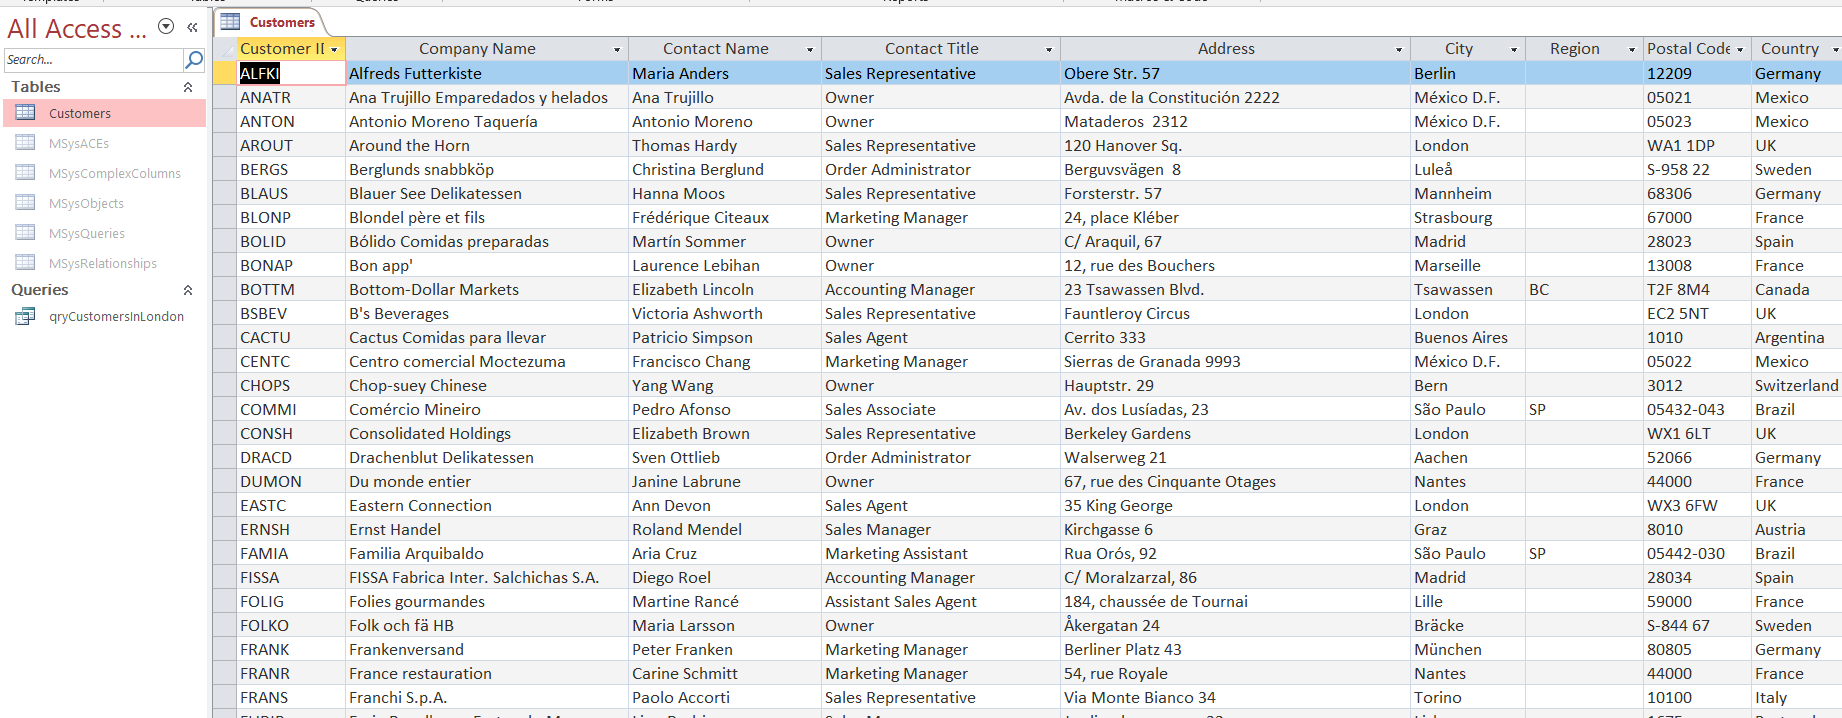This screenshot has width=1842, height=718.
Task: Click the datasheet icon on Customers tab
Action: click(x=231, y=21)
